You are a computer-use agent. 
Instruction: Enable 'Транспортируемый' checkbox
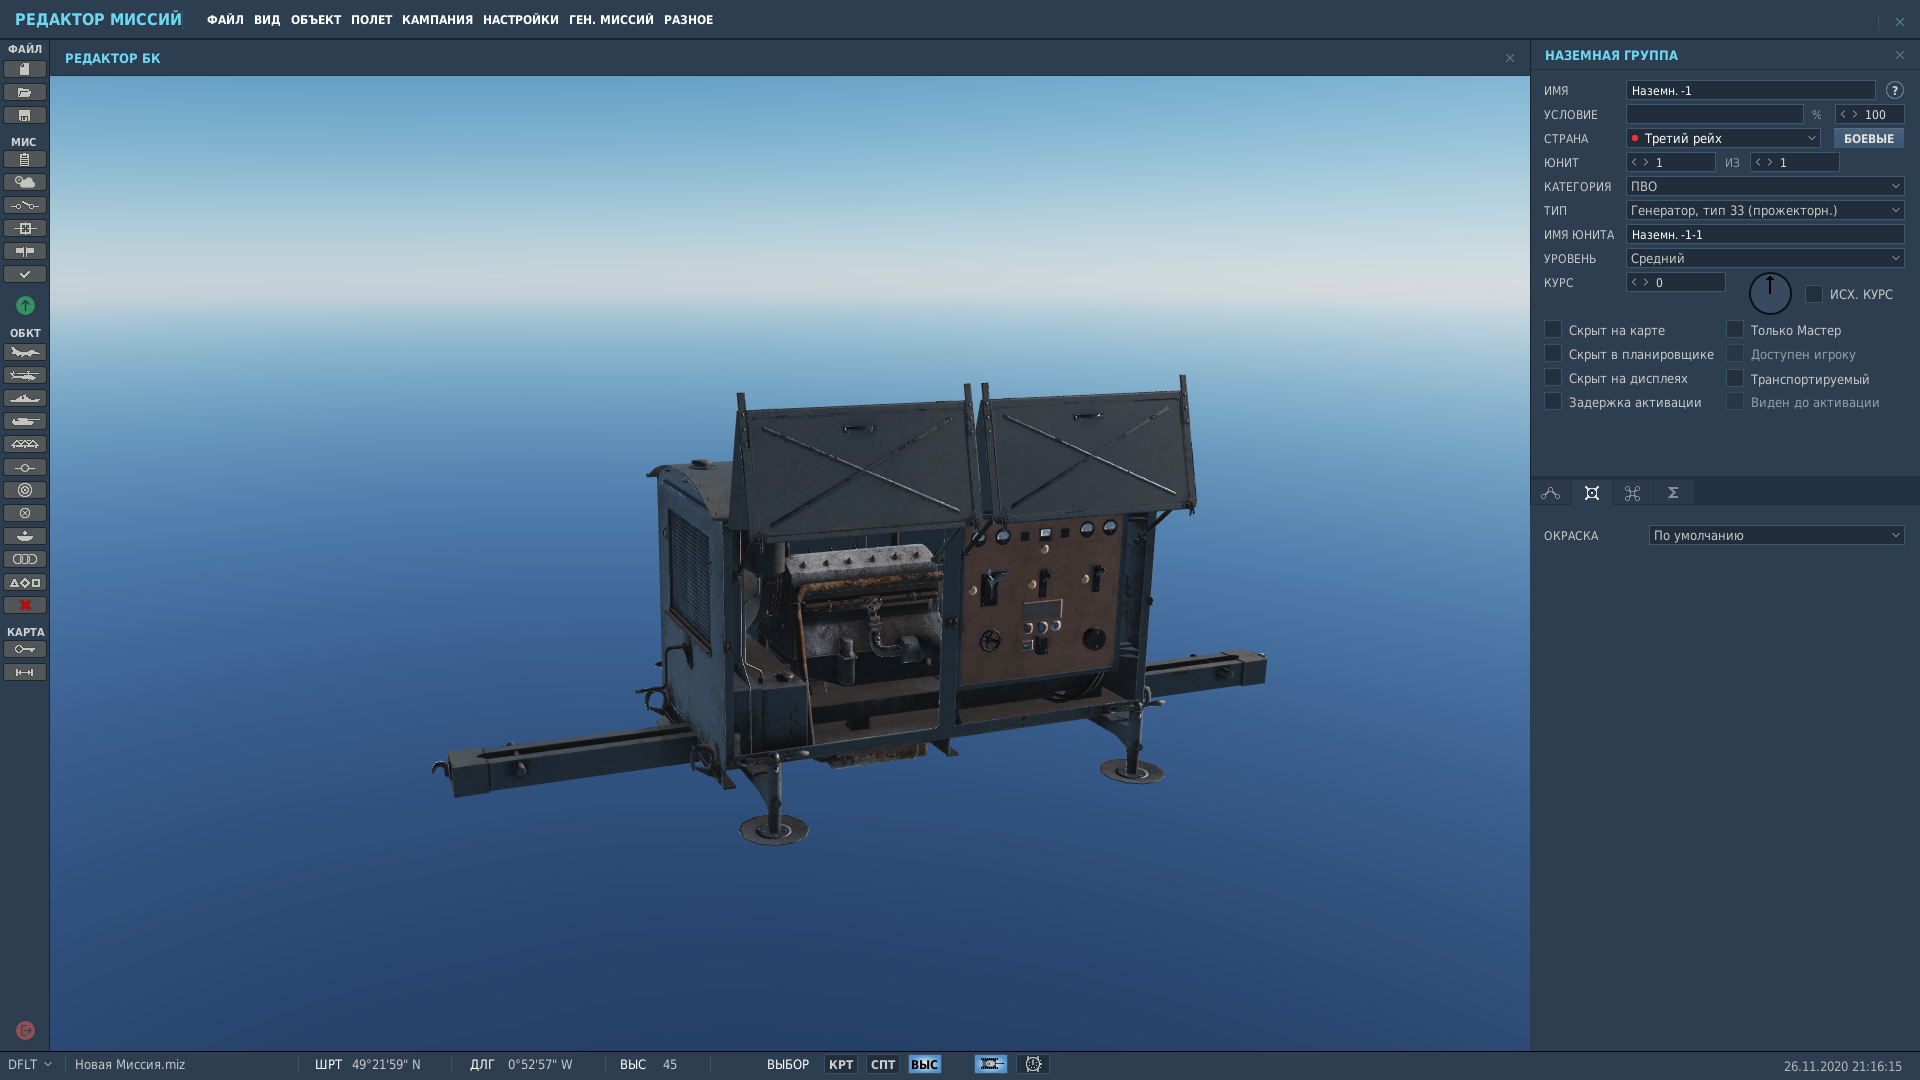1735,378
